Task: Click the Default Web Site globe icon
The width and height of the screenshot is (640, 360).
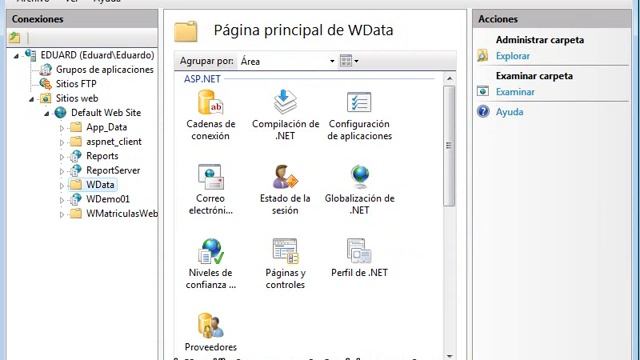Action: coord(60,112)
